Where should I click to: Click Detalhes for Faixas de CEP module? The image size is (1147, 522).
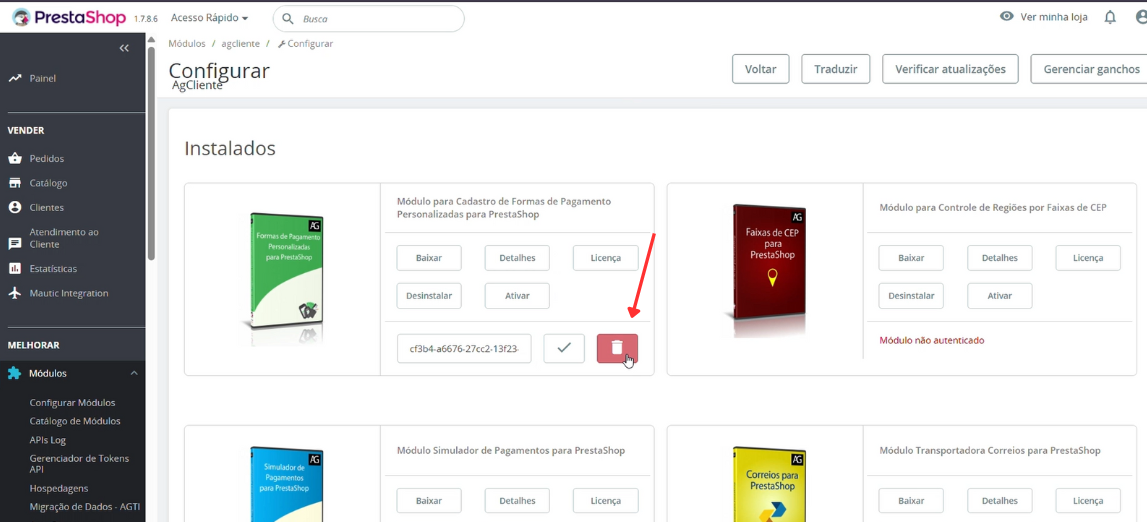pos(1000,258)
